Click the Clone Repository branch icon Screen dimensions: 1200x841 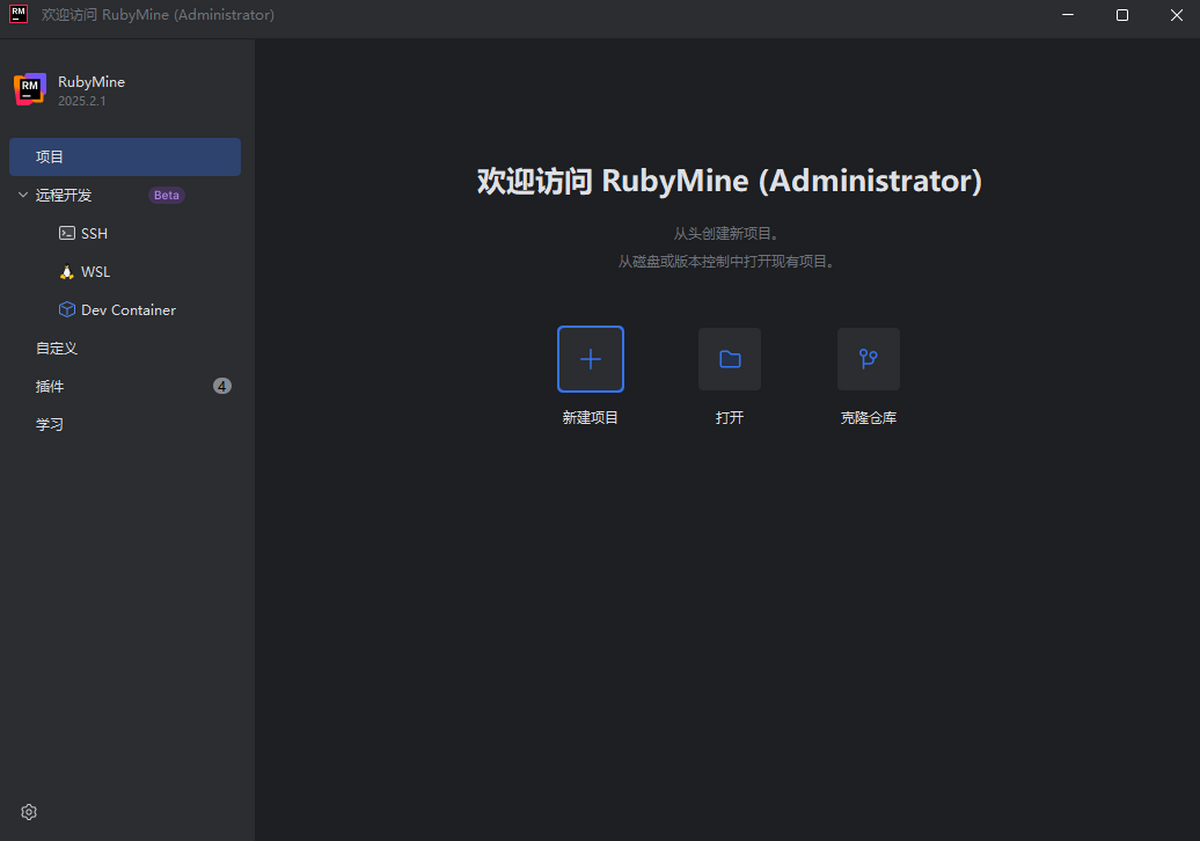[x=868, y=359]
